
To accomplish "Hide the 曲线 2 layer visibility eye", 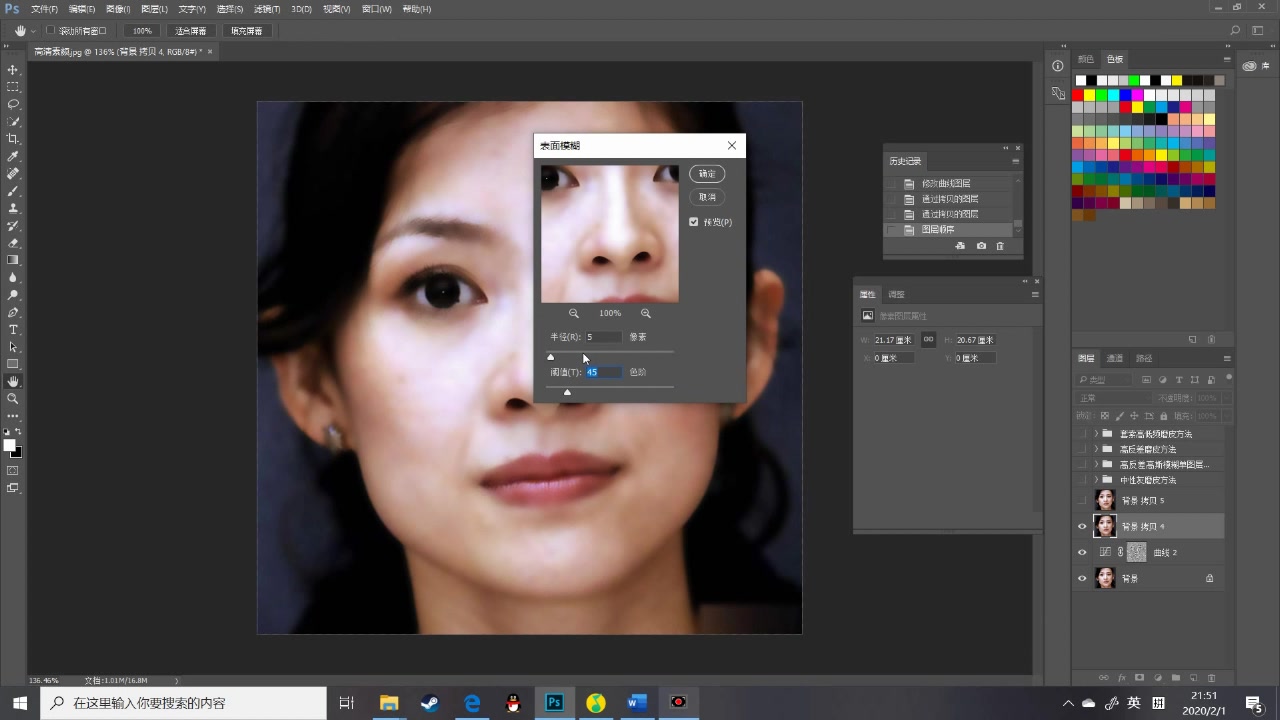I will (1081, 552).
